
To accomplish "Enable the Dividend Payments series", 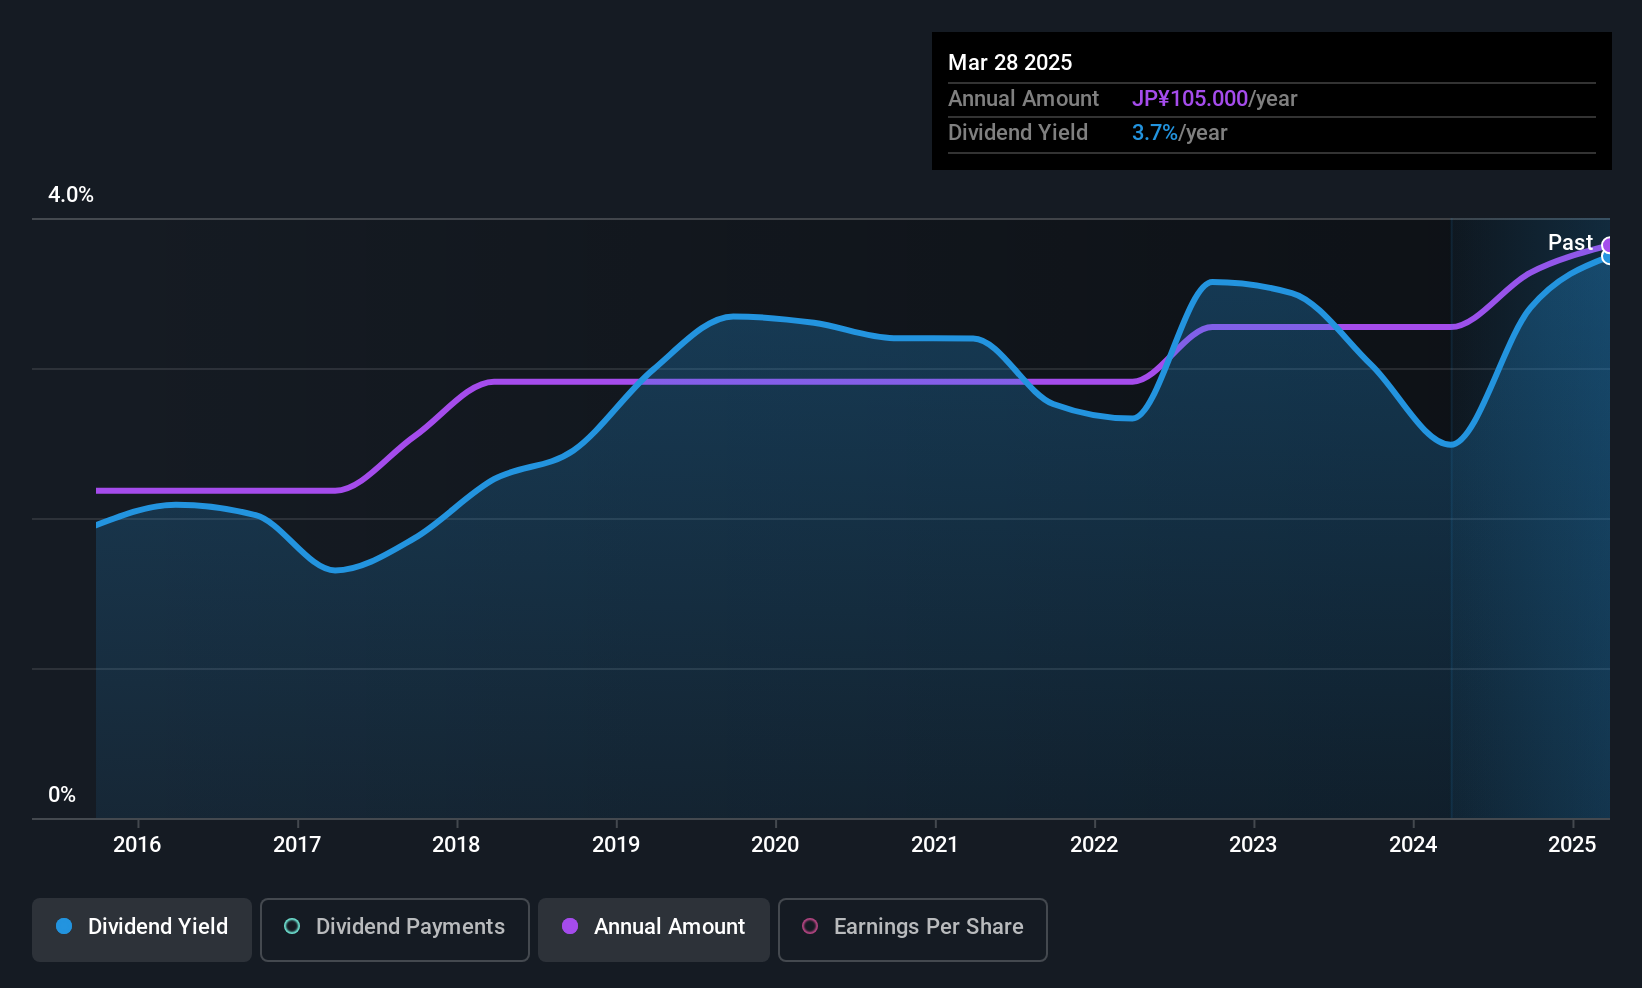I will tap(395, 930).
